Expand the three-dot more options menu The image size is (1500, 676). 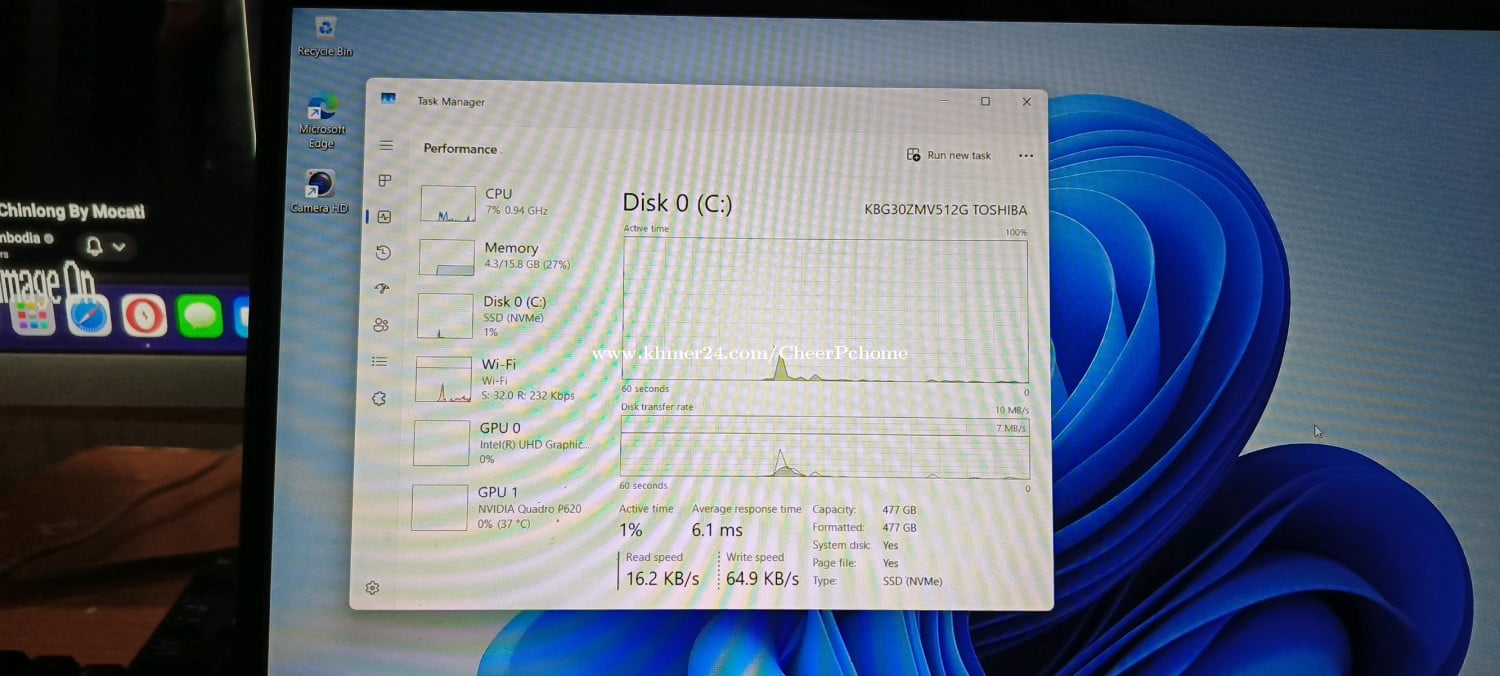coord(1025,156)
